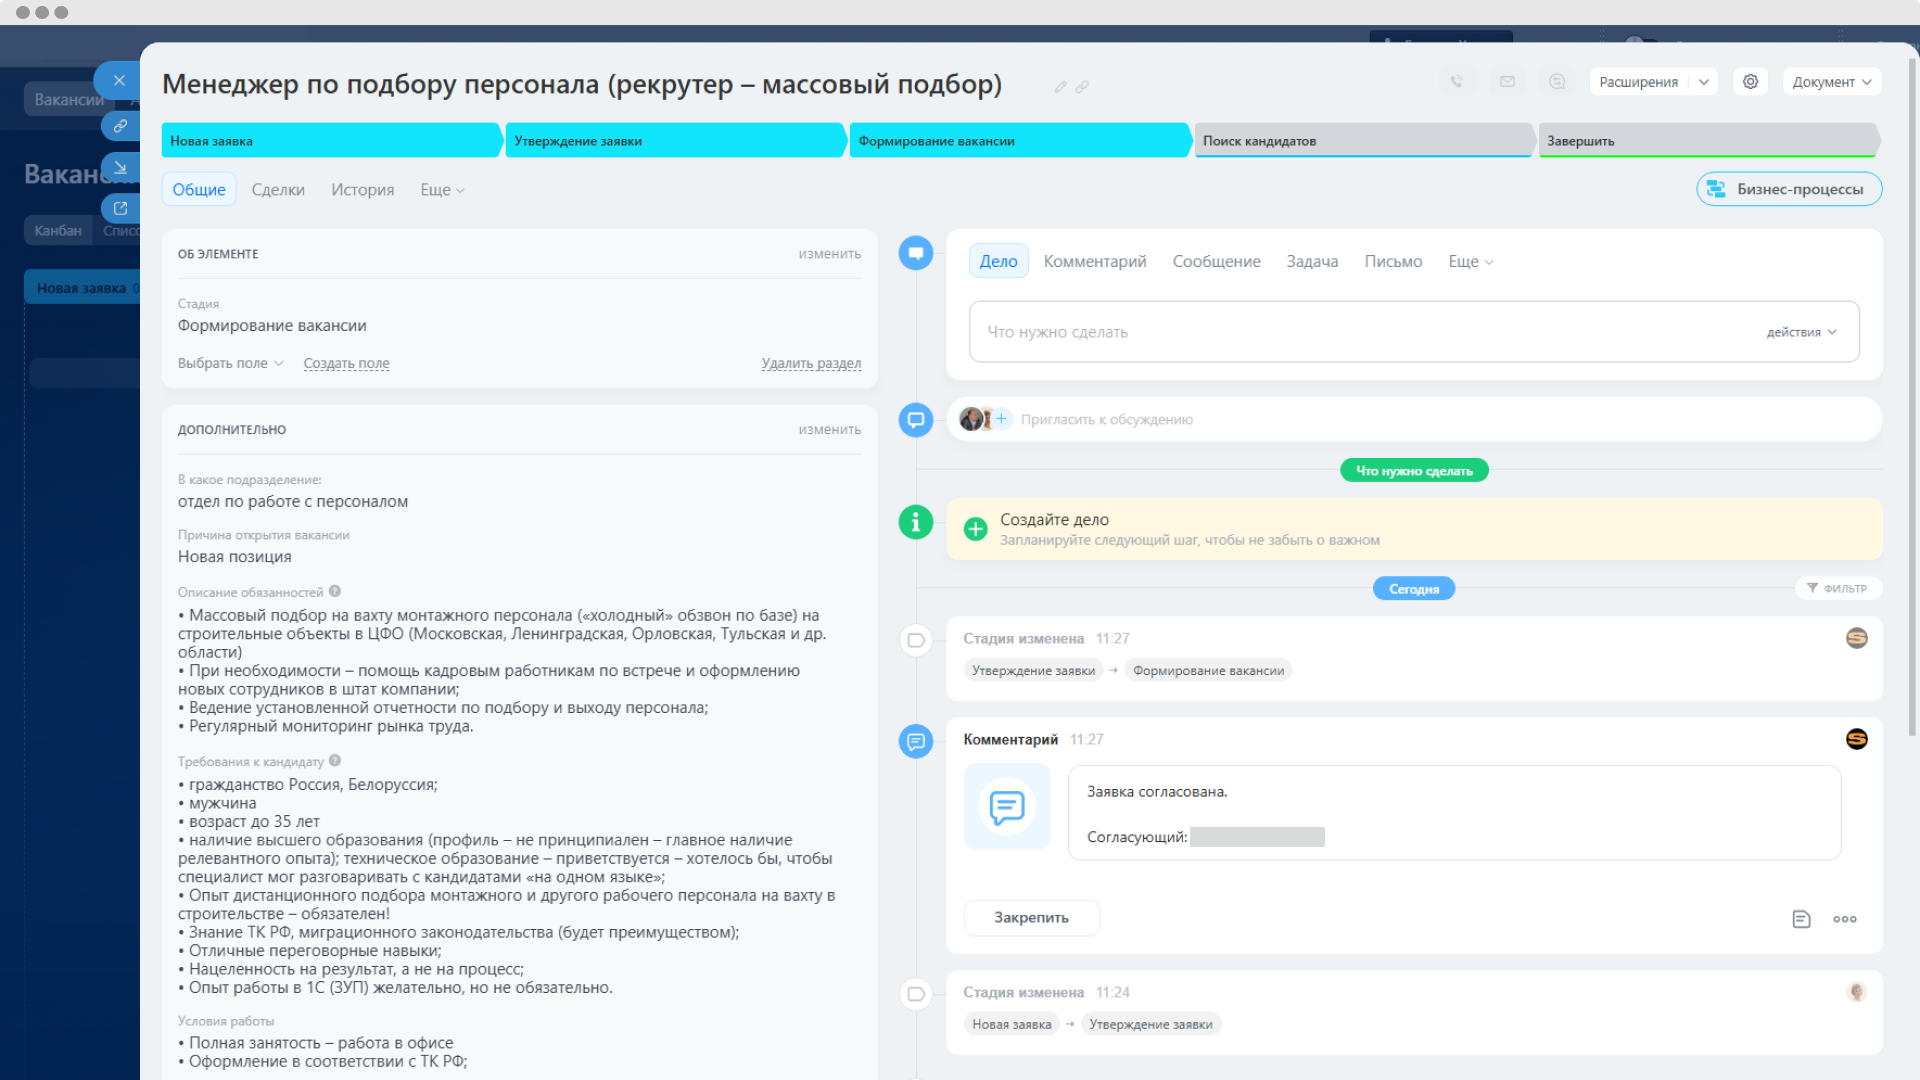
Task: Click green plus icon near Создайте дело
Action: click(975, 529)
